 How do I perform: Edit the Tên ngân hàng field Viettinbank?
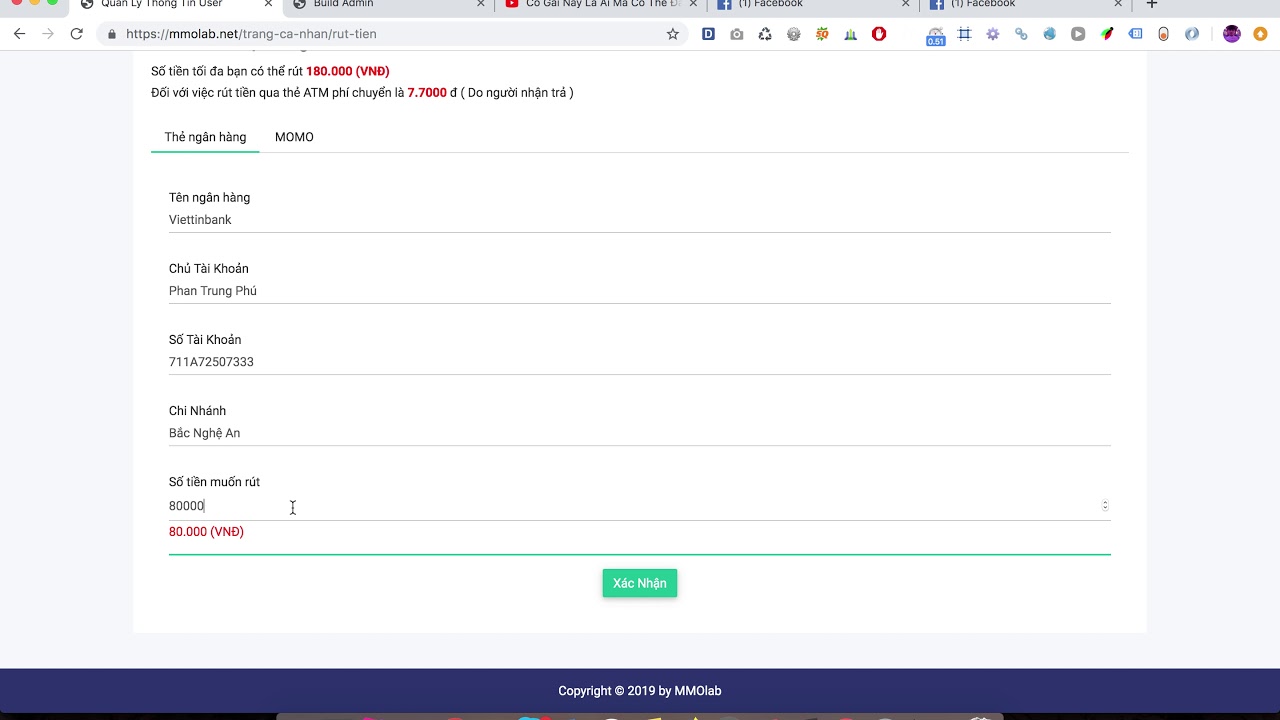(x=640, y=220)
